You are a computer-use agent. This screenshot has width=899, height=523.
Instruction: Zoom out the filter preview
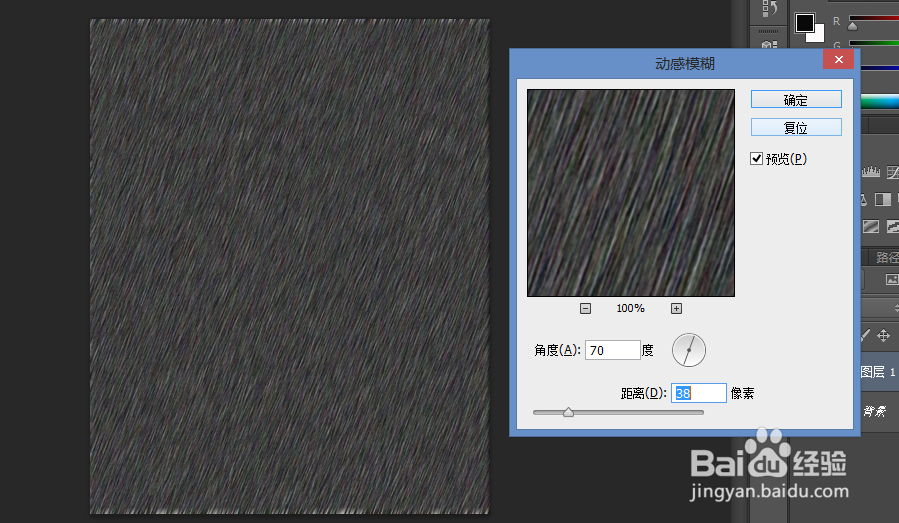[x=585, y=309]
